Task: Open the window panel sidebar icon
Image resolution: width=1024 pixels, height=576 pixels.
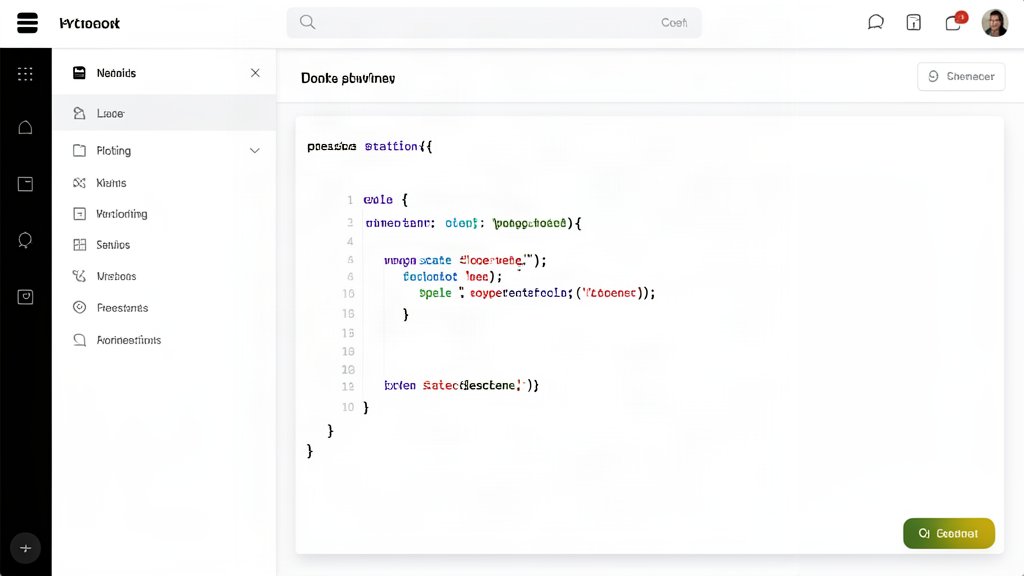Action: 25,184
